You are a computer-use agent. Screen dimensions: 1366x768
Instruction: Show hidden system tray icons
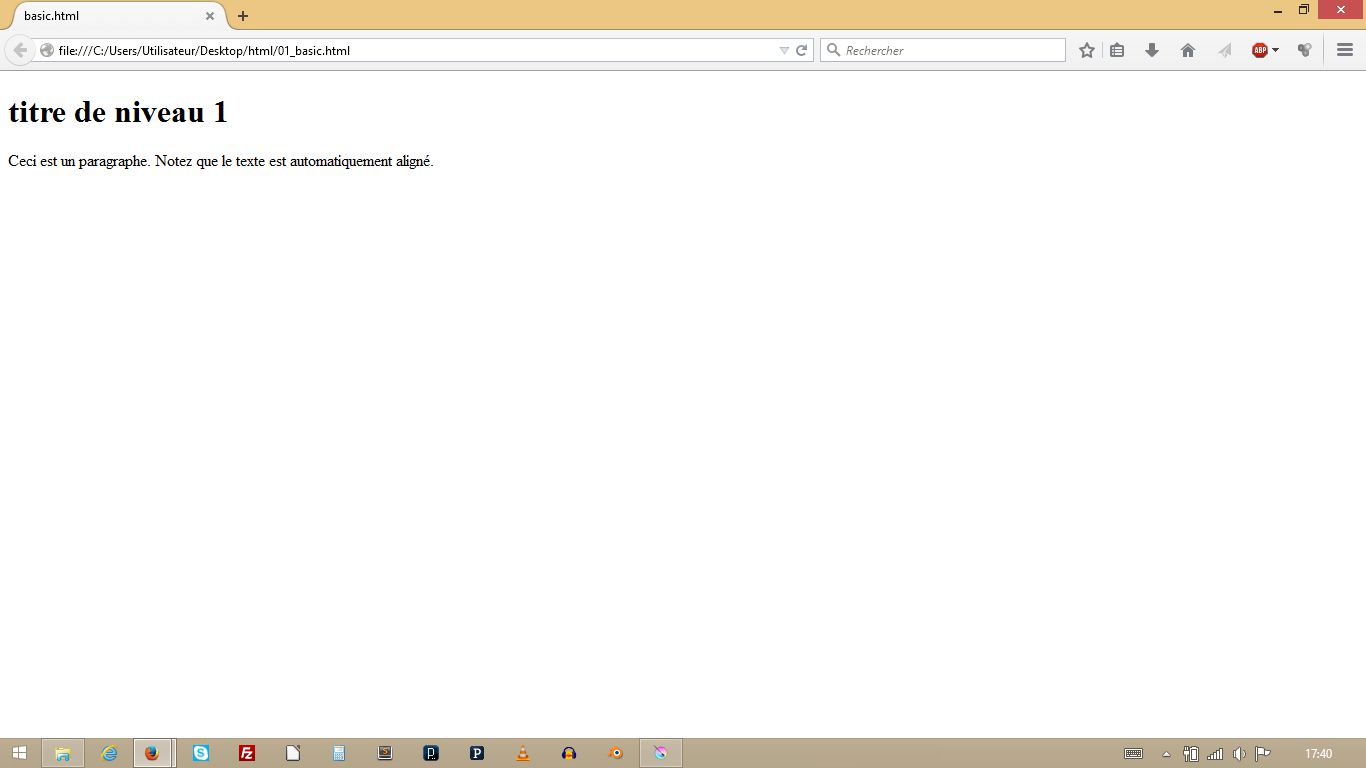[1166, 754]
